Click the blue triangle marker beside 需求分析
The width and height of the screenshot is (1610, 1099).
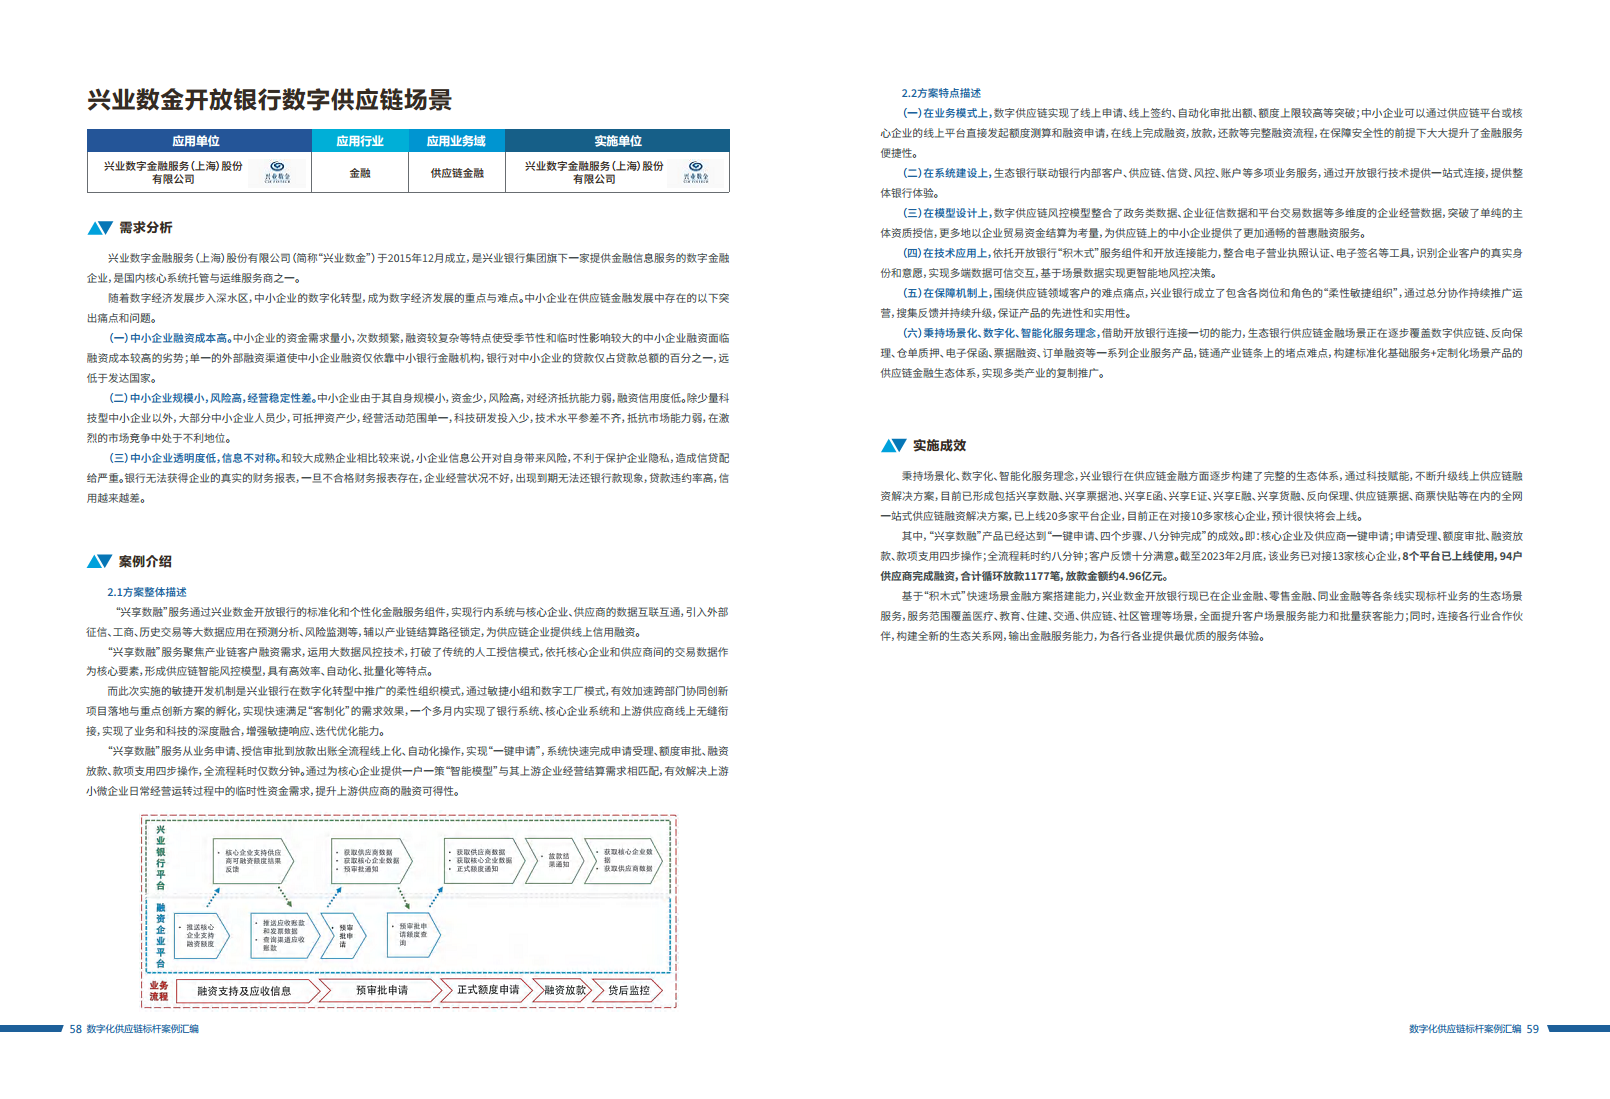coord(100,228)
